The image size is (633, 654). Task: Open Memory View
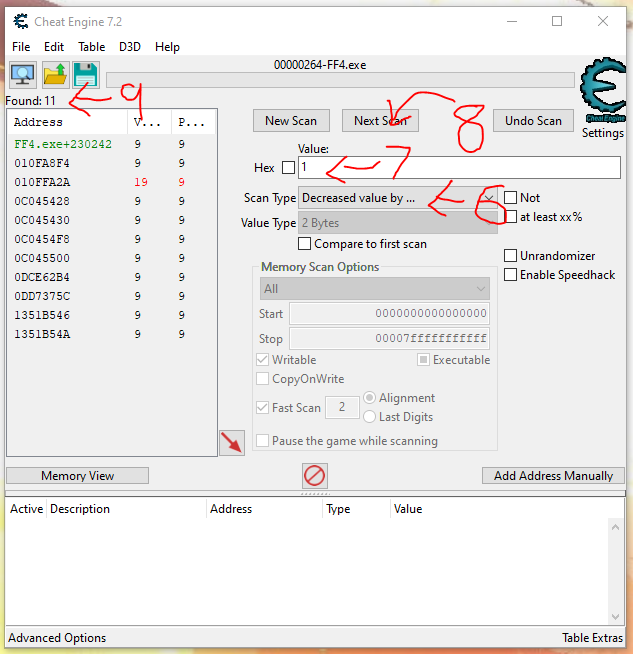(x=78, y=475)
